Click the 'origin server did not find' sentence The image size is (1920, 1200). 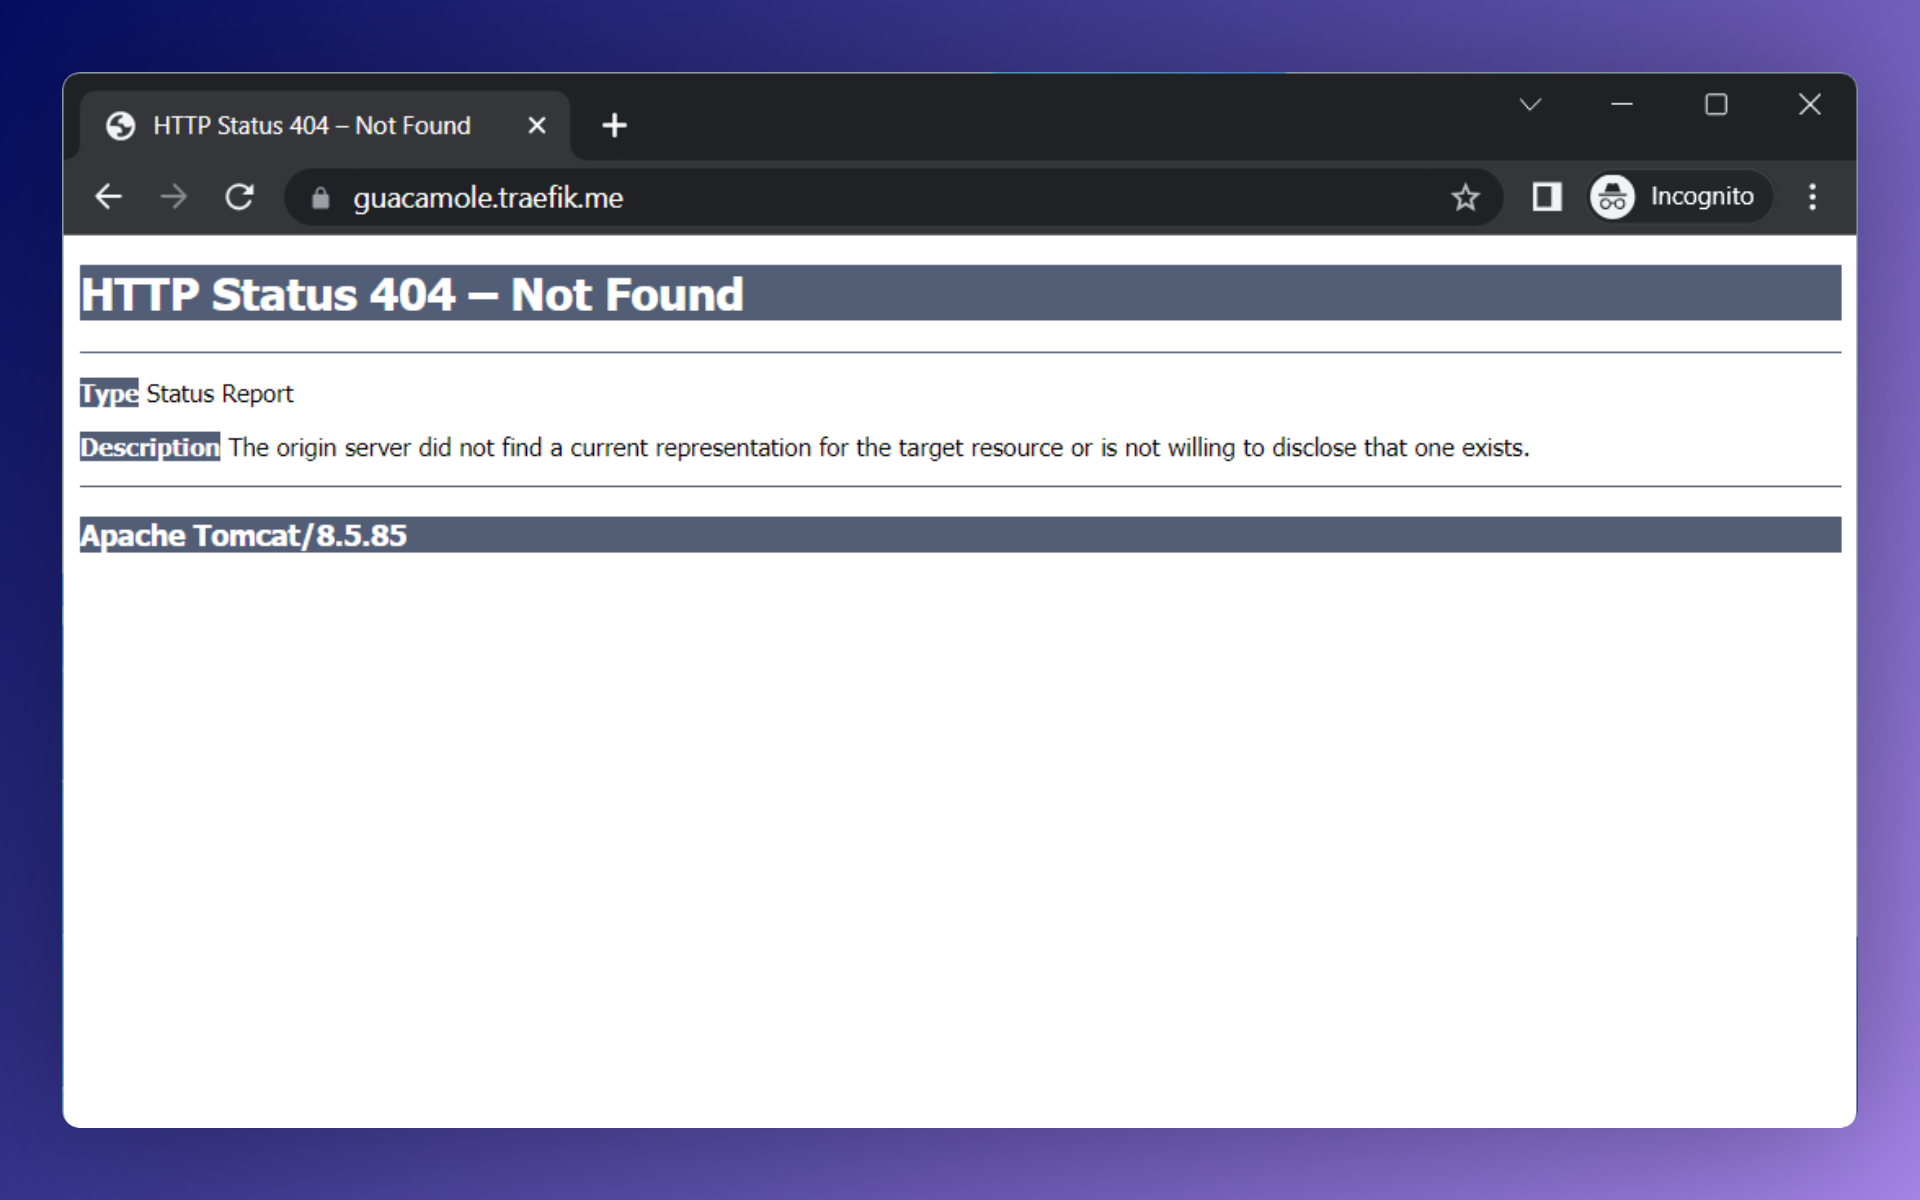(x=879, y=447)
